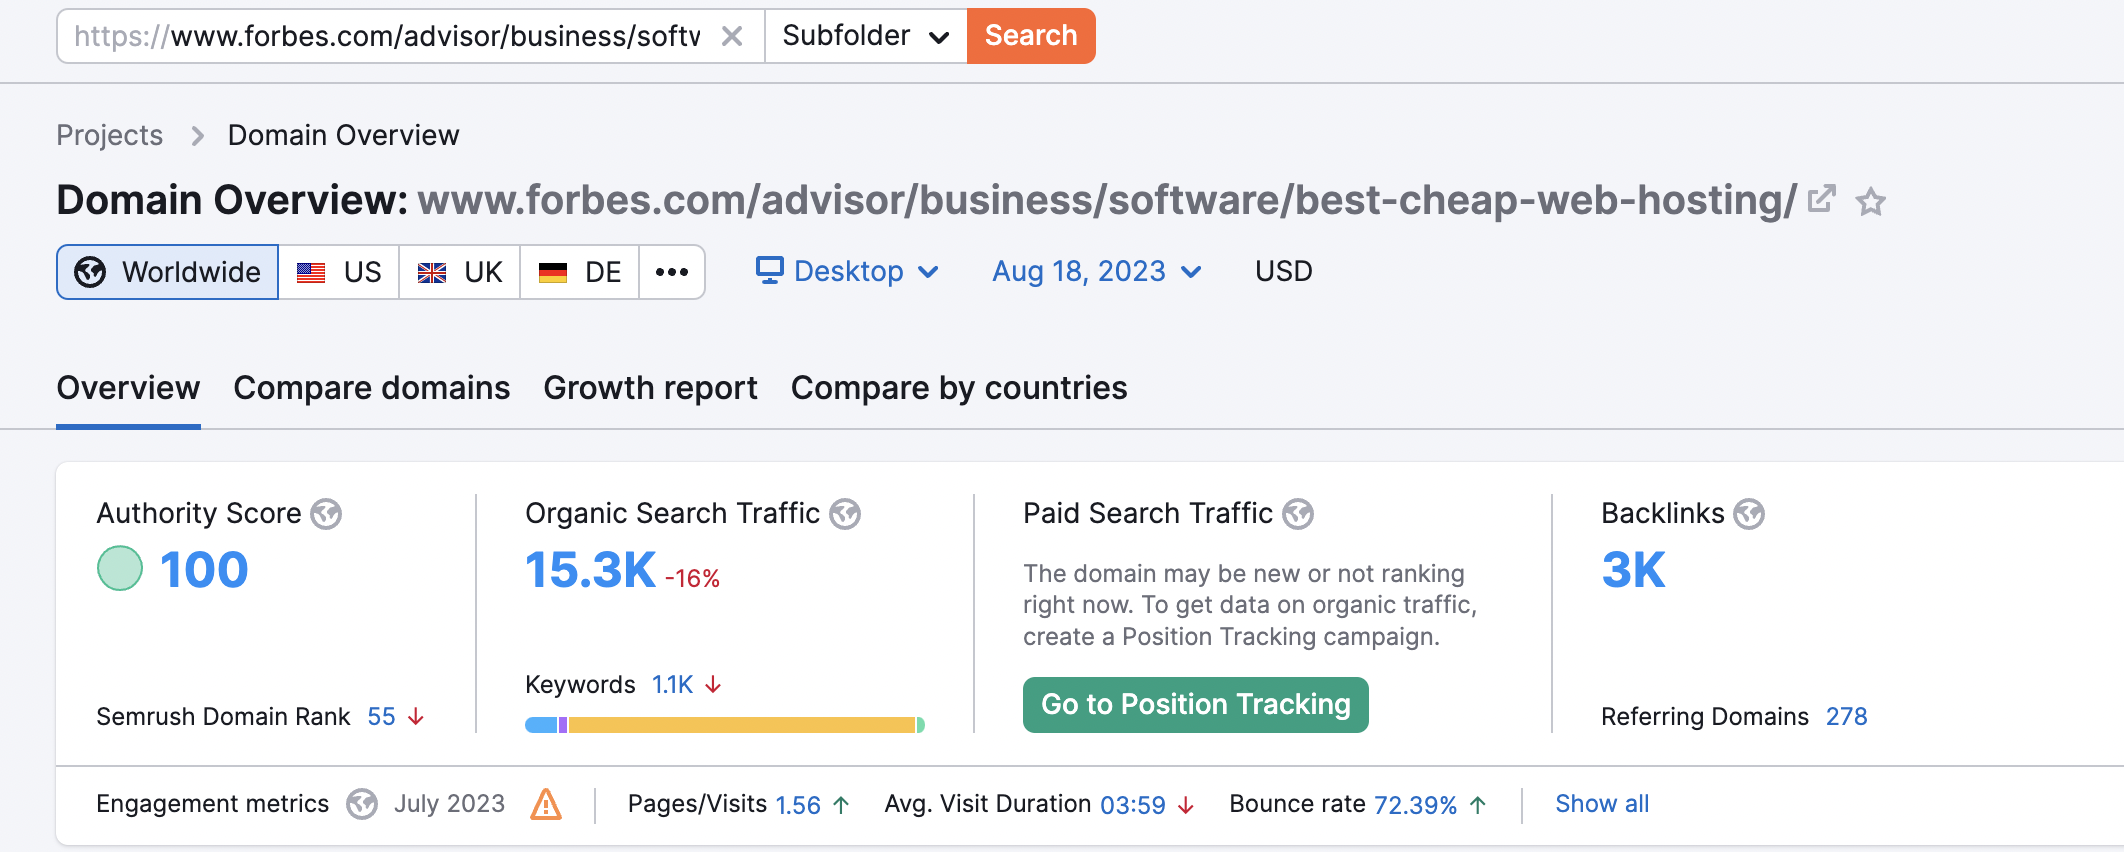
Task: Switch to Compare by countries tab
Action: [x=959, y=388]
